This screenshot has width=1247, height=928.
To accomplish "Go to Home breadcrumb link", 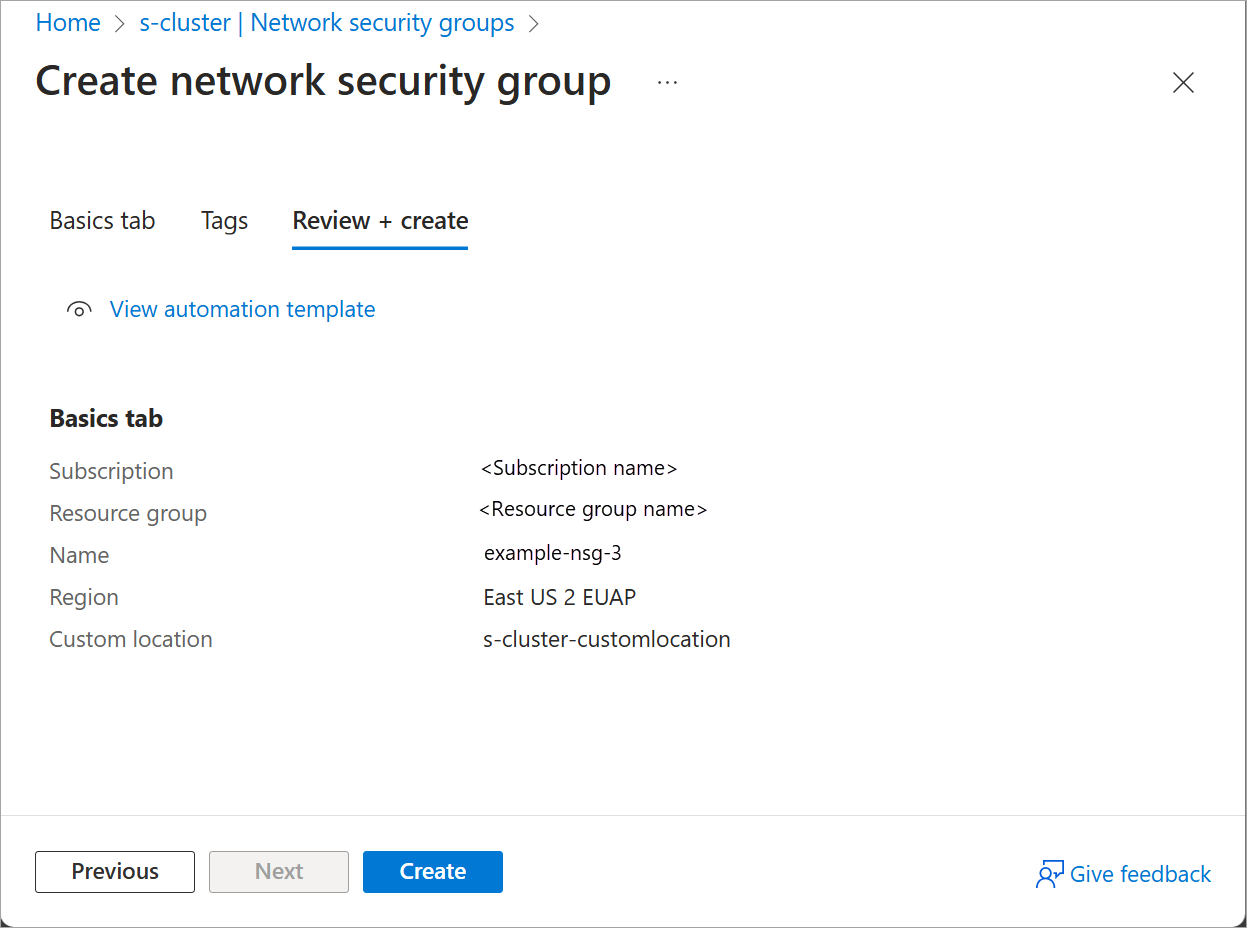I will [x=68, y=23].
